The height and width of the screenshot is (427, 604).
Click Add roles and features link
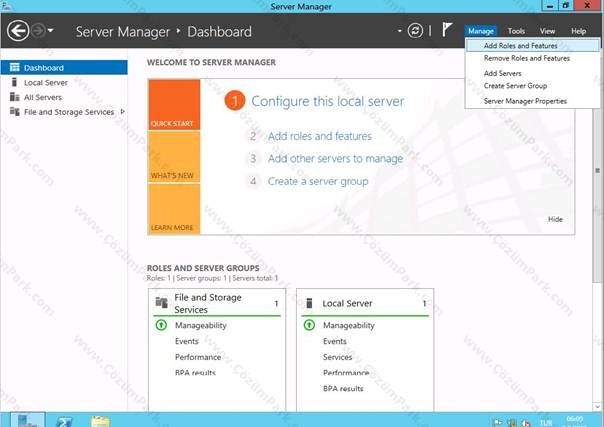[320, 136]
